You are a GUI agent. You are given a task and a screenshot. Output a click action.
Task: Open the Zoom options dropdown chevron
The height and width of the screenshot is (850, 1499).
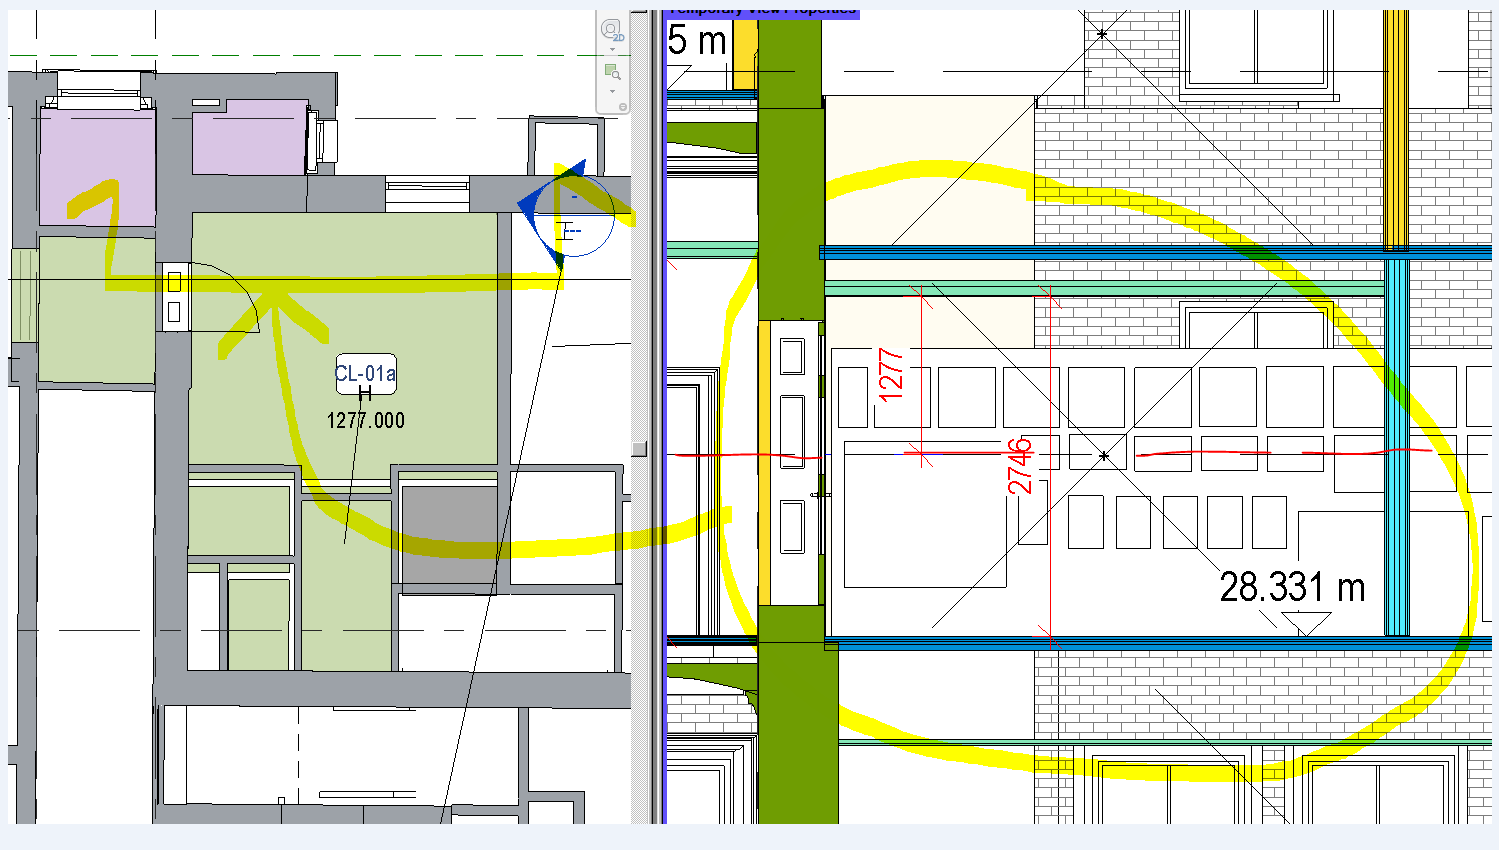tap(612, 91)
